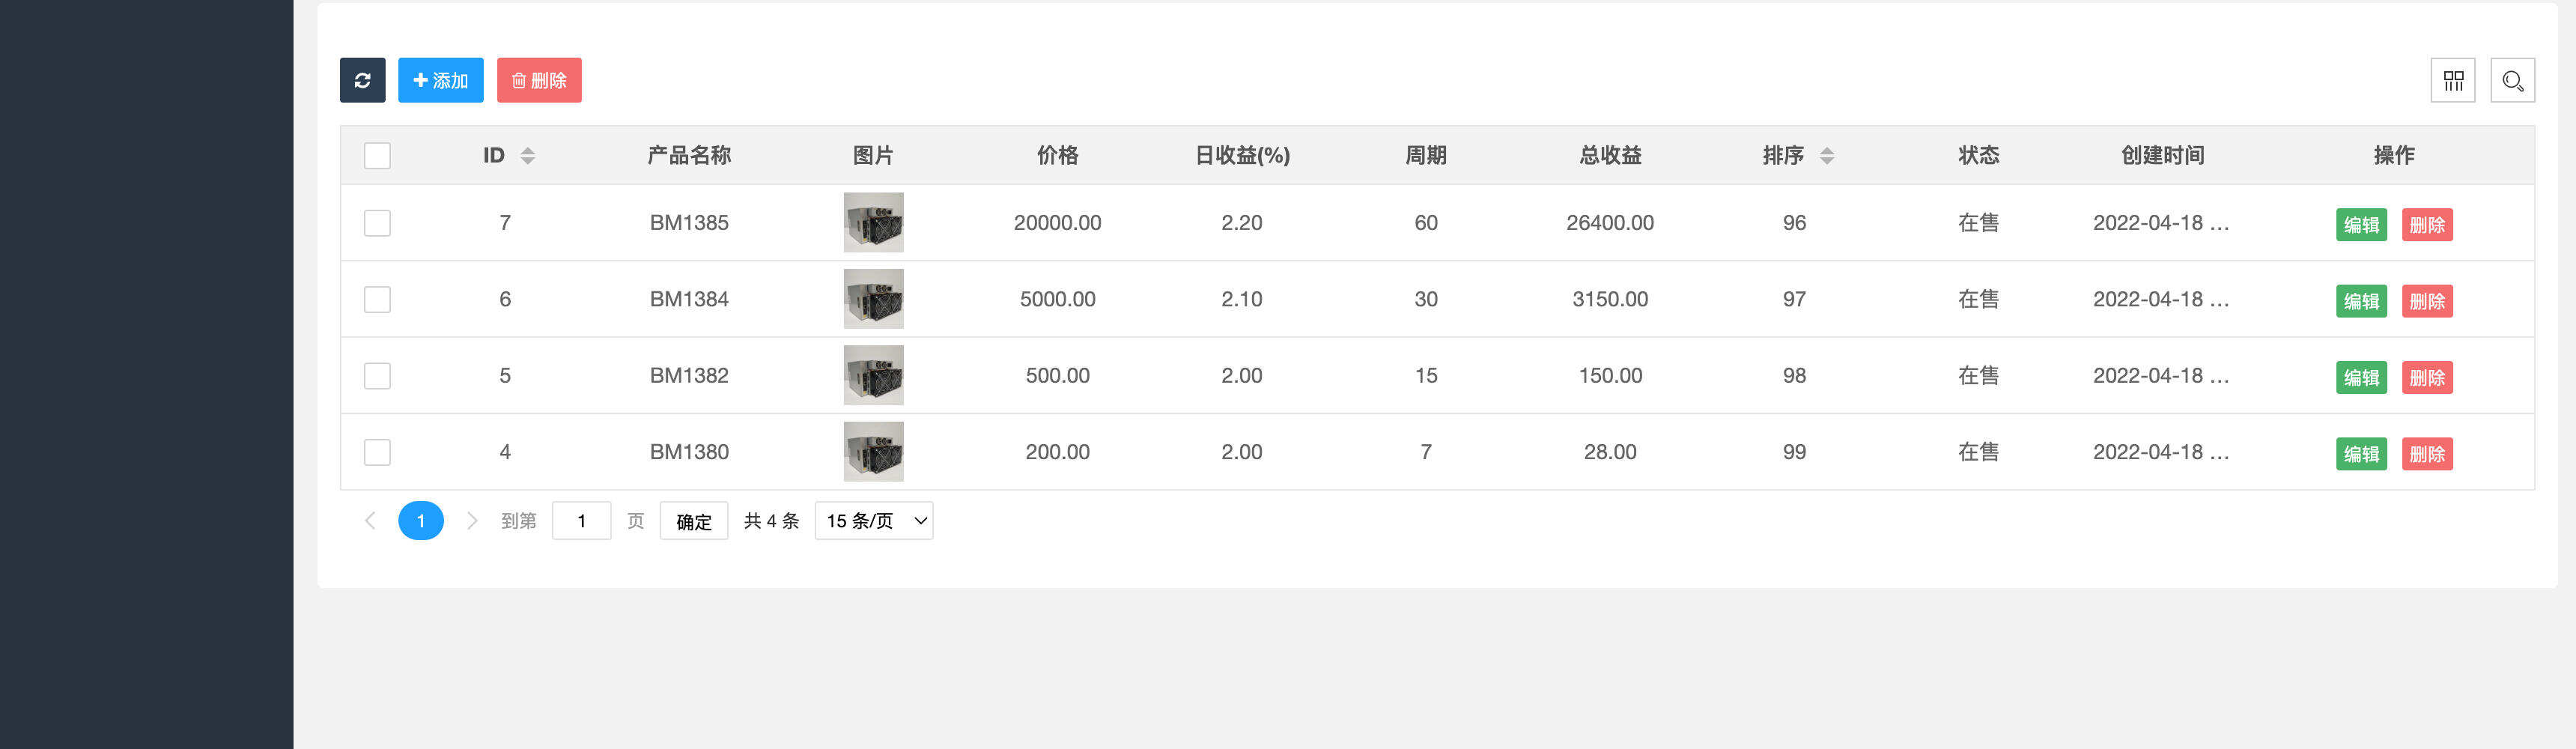Click 确定 to jump to page
Viewport: 2576px width, 749px height.
tap(693, 520)
